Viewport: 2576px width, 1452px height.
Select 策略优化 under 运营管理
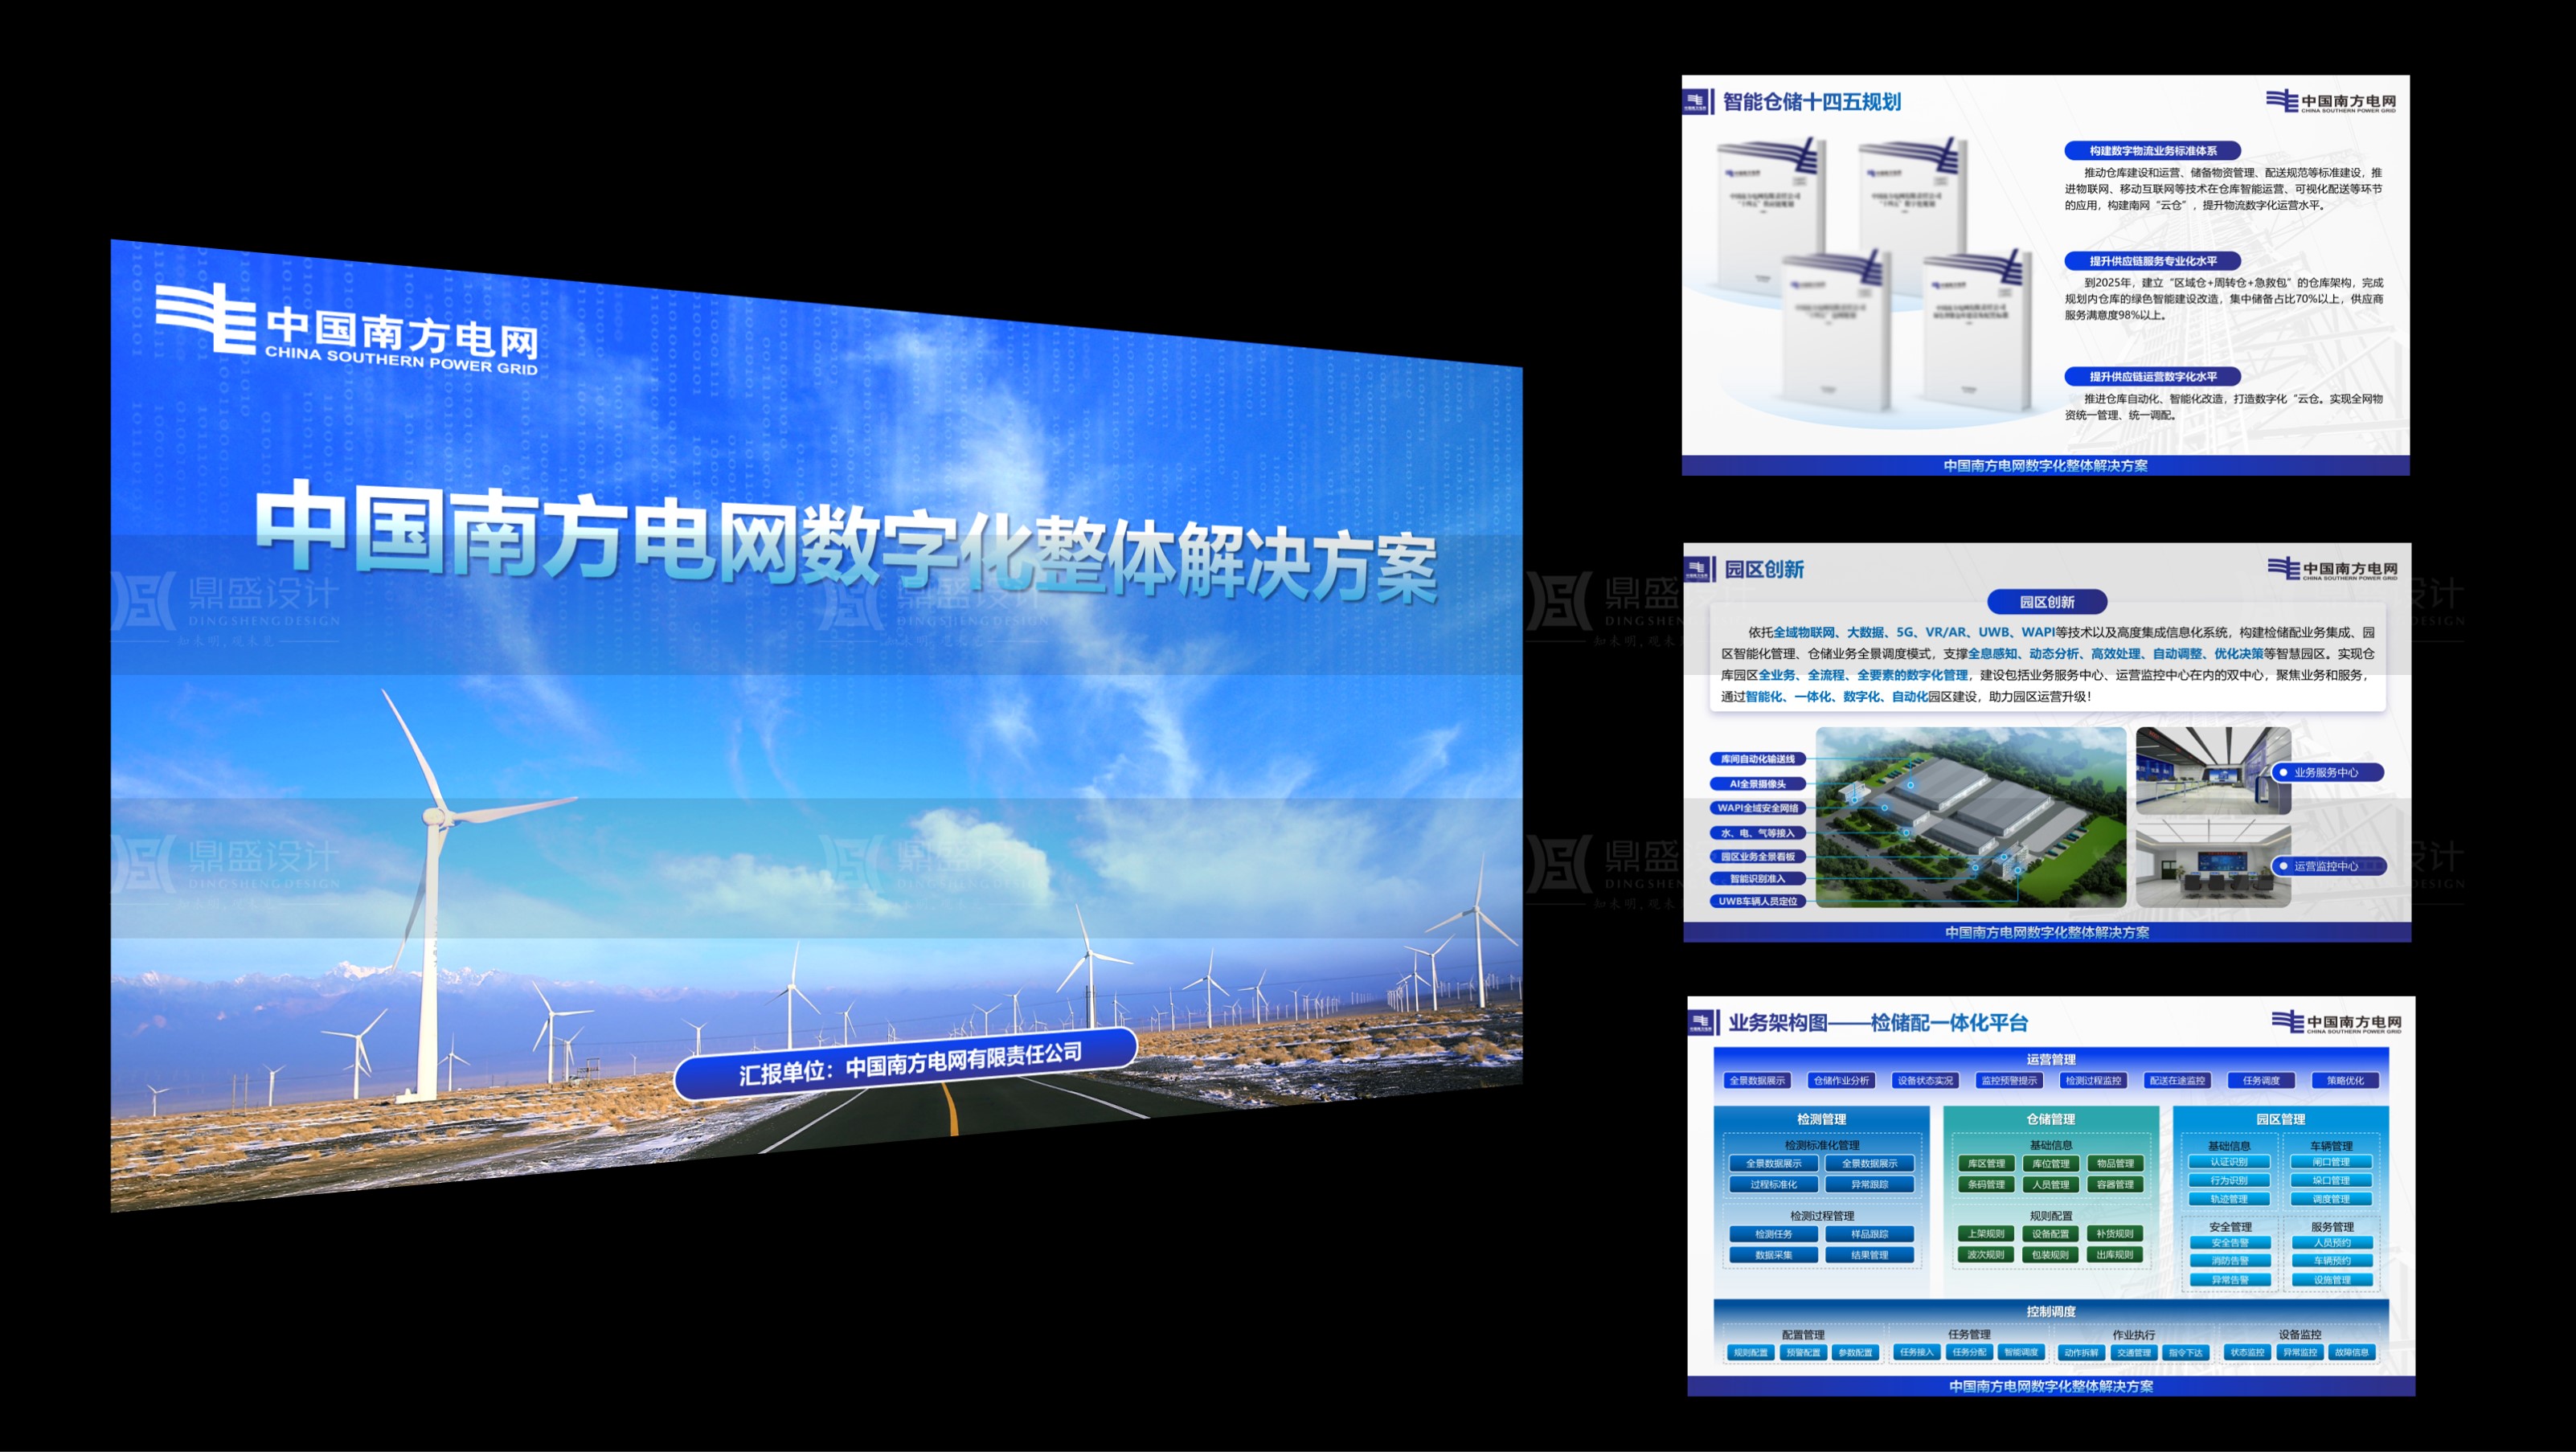pyautogui.click(x=2345, y=1080)
